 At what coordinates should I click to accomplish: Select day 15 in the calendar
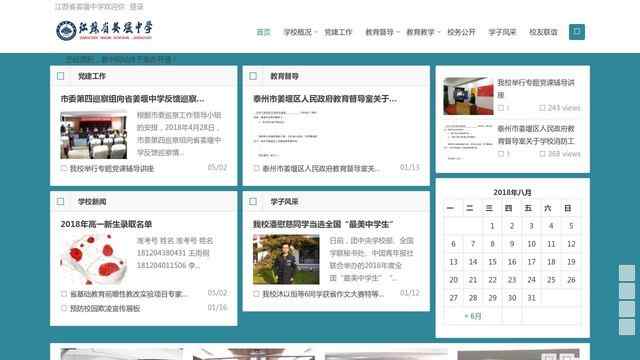492,262
